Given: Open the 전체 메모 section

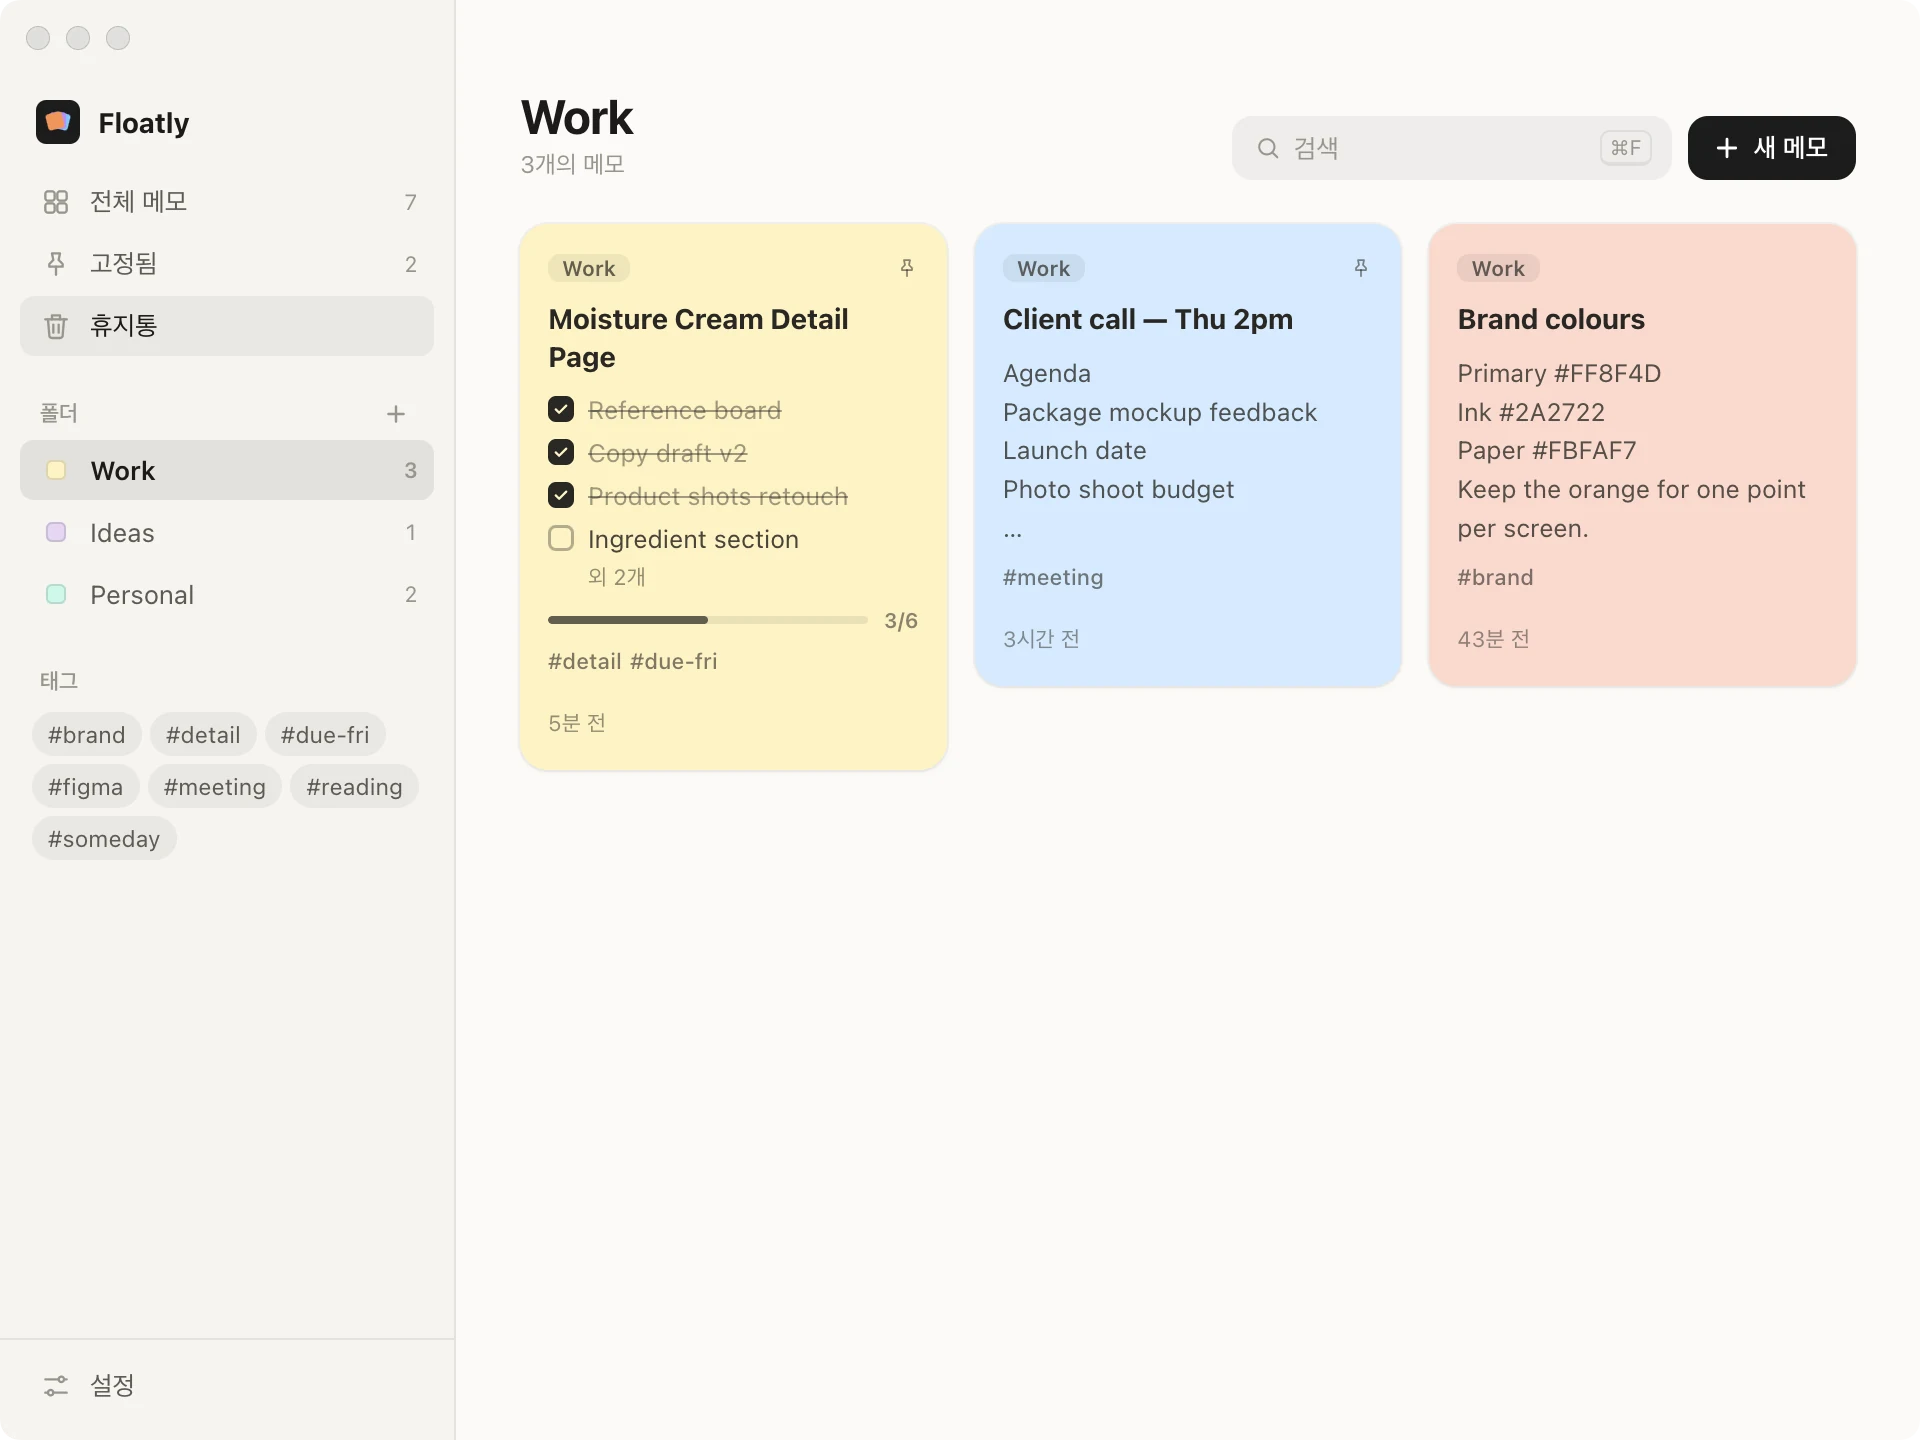Looking at the screenshot, I should [227, 202].
